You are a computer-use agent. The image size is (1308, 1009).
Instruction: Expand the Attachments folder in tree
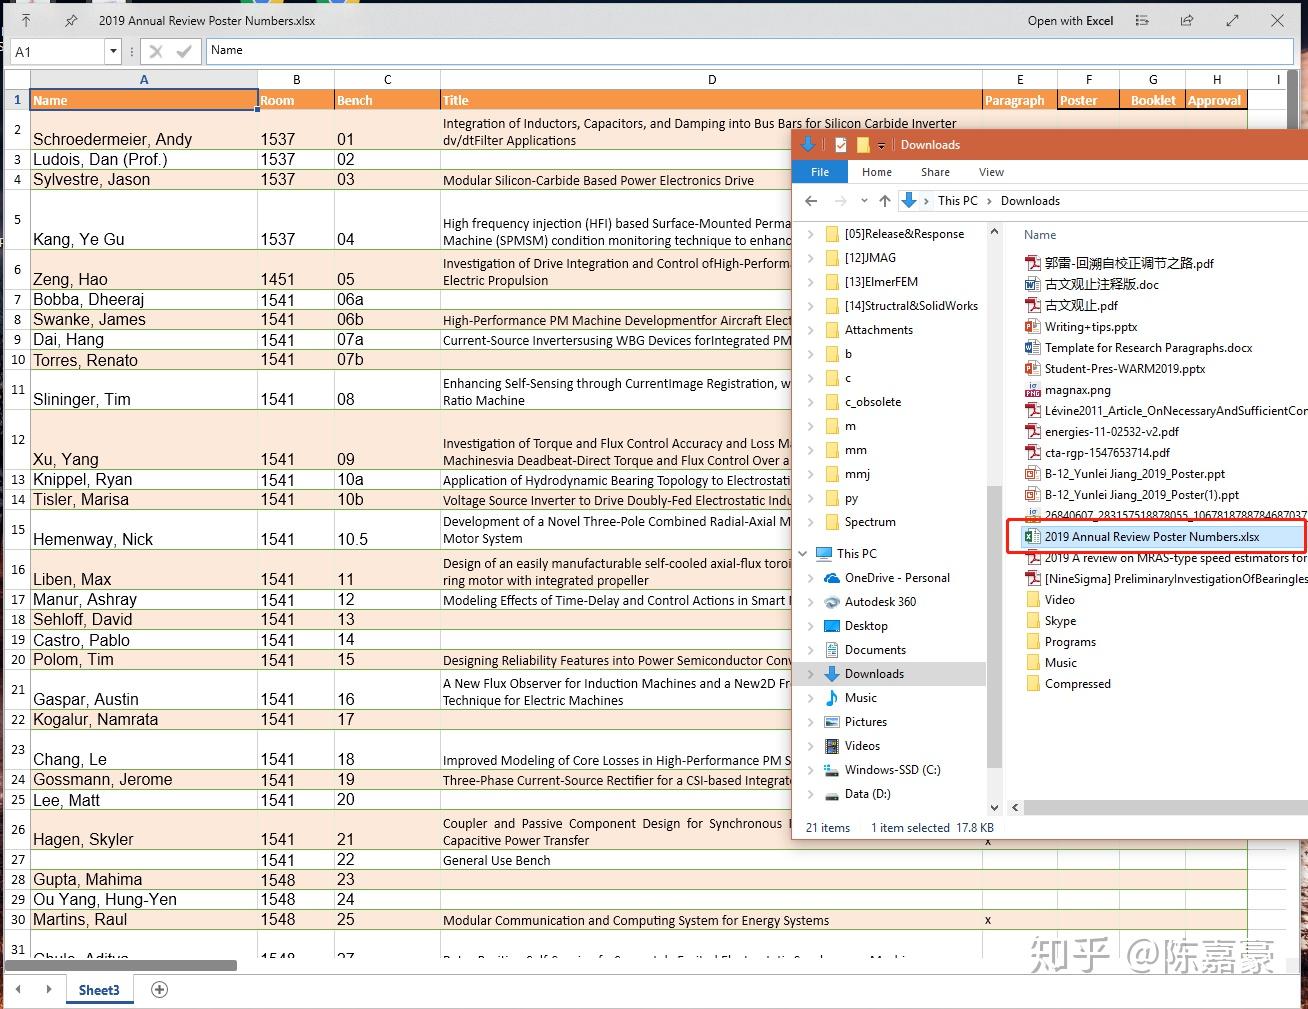(x=811, y=330)
